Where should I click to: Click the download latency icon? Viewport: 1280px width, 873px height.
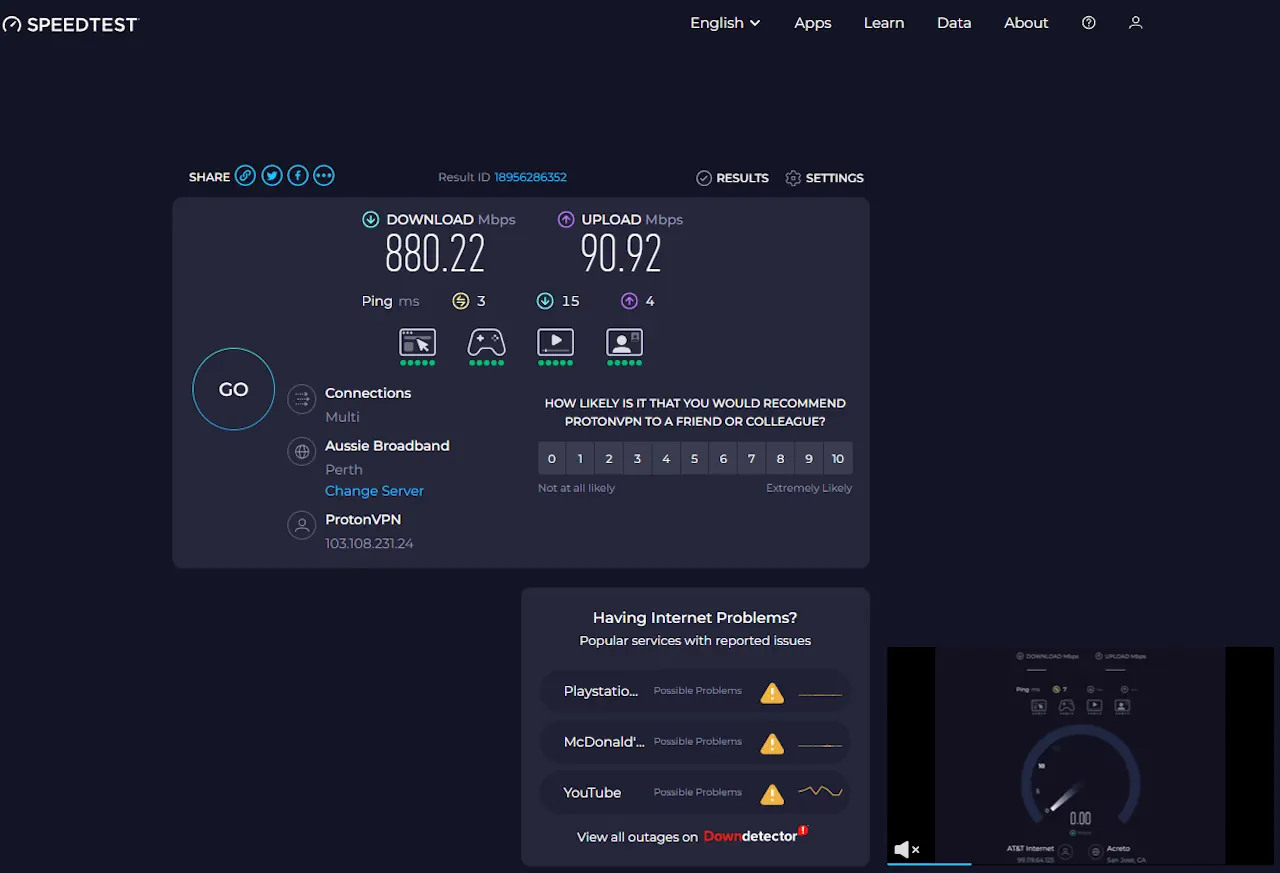(545, 301)
